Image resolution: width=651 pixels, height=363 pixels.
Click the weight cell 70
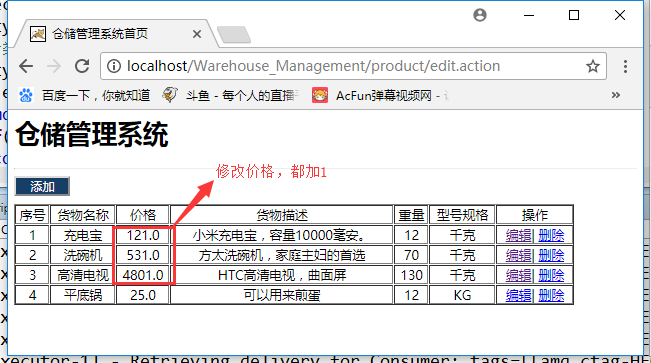tap(411, 255)
